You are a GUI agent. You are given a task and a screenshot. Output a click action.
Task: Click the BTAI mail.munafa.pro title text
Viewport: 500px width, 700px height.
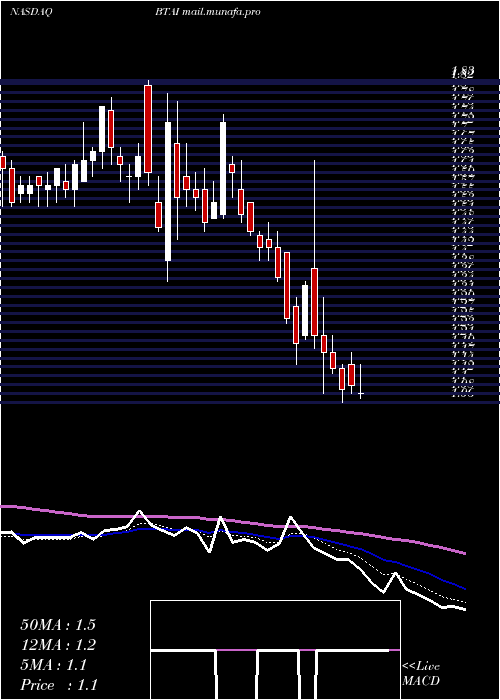click(208, 12)
